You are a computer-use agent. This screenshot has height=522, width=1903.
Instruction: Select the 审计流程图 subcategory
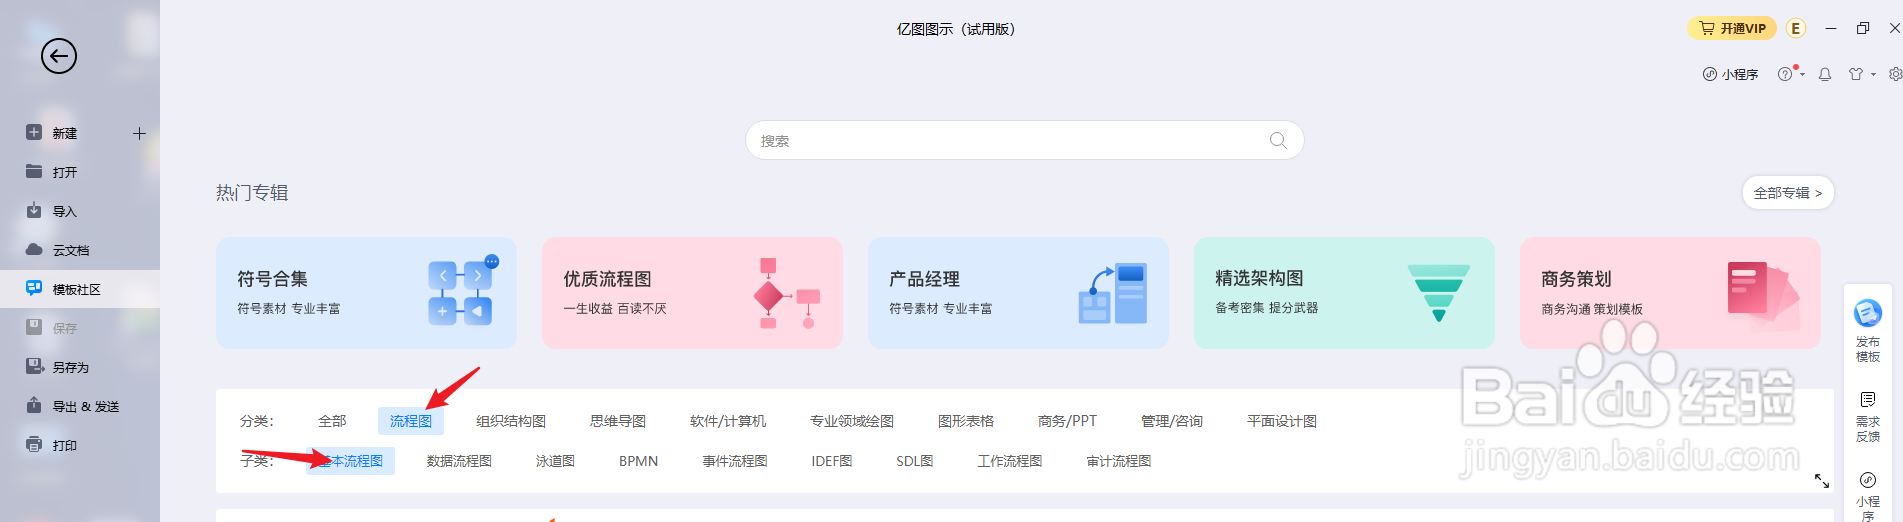[1119, 461]
